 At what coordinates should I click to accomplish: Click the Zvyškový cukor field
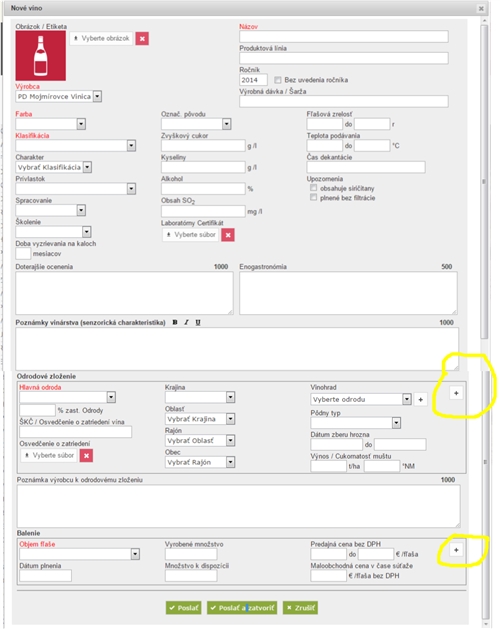point(203,146)
